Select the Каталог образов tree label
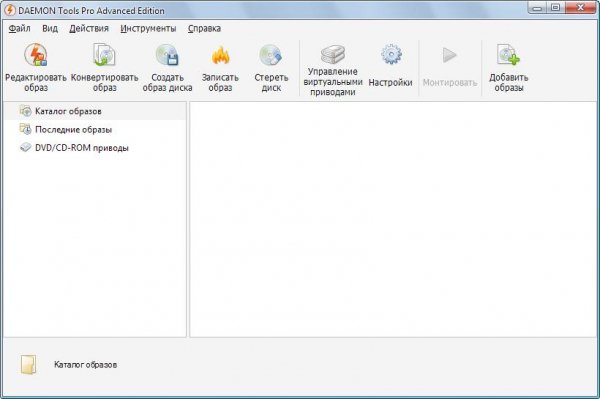 coord(68,111)
